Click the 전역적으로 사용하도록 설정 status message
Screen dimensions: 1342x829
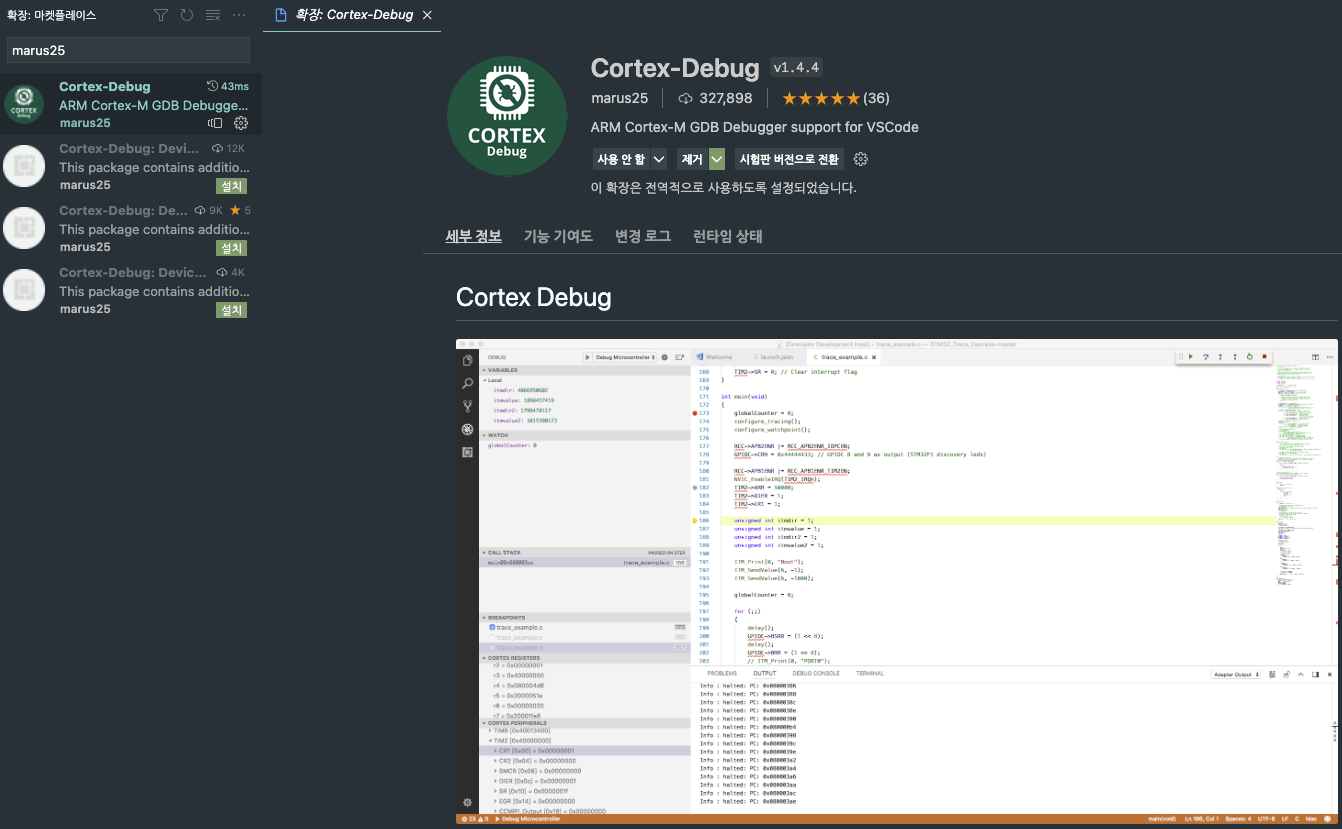tap(724, 187)
